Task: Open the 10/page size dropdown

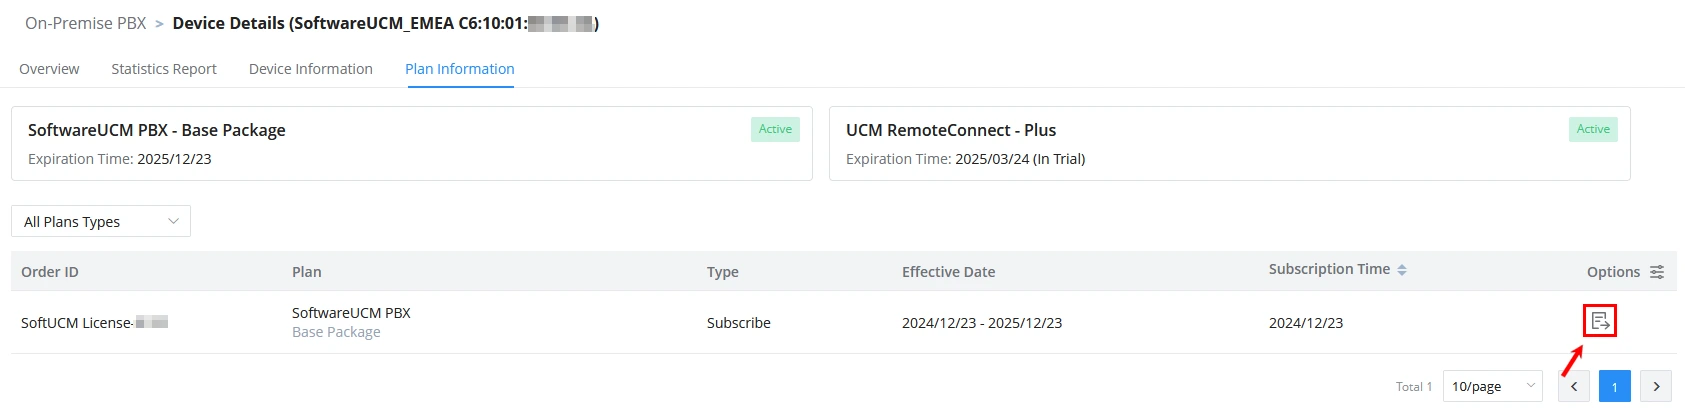Action: (x=1493, y=386)
